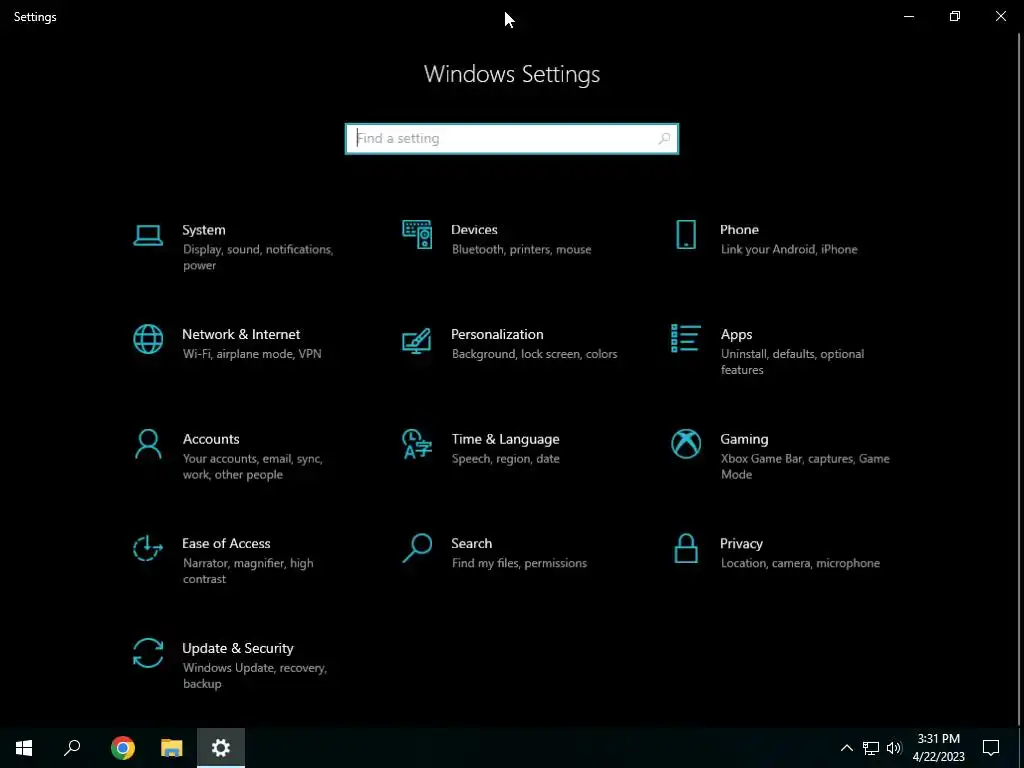This screenshot has width=1024, height=768.
Task: Select the Personalization heading
Action: pyautogui.click(x=497, y=334)
